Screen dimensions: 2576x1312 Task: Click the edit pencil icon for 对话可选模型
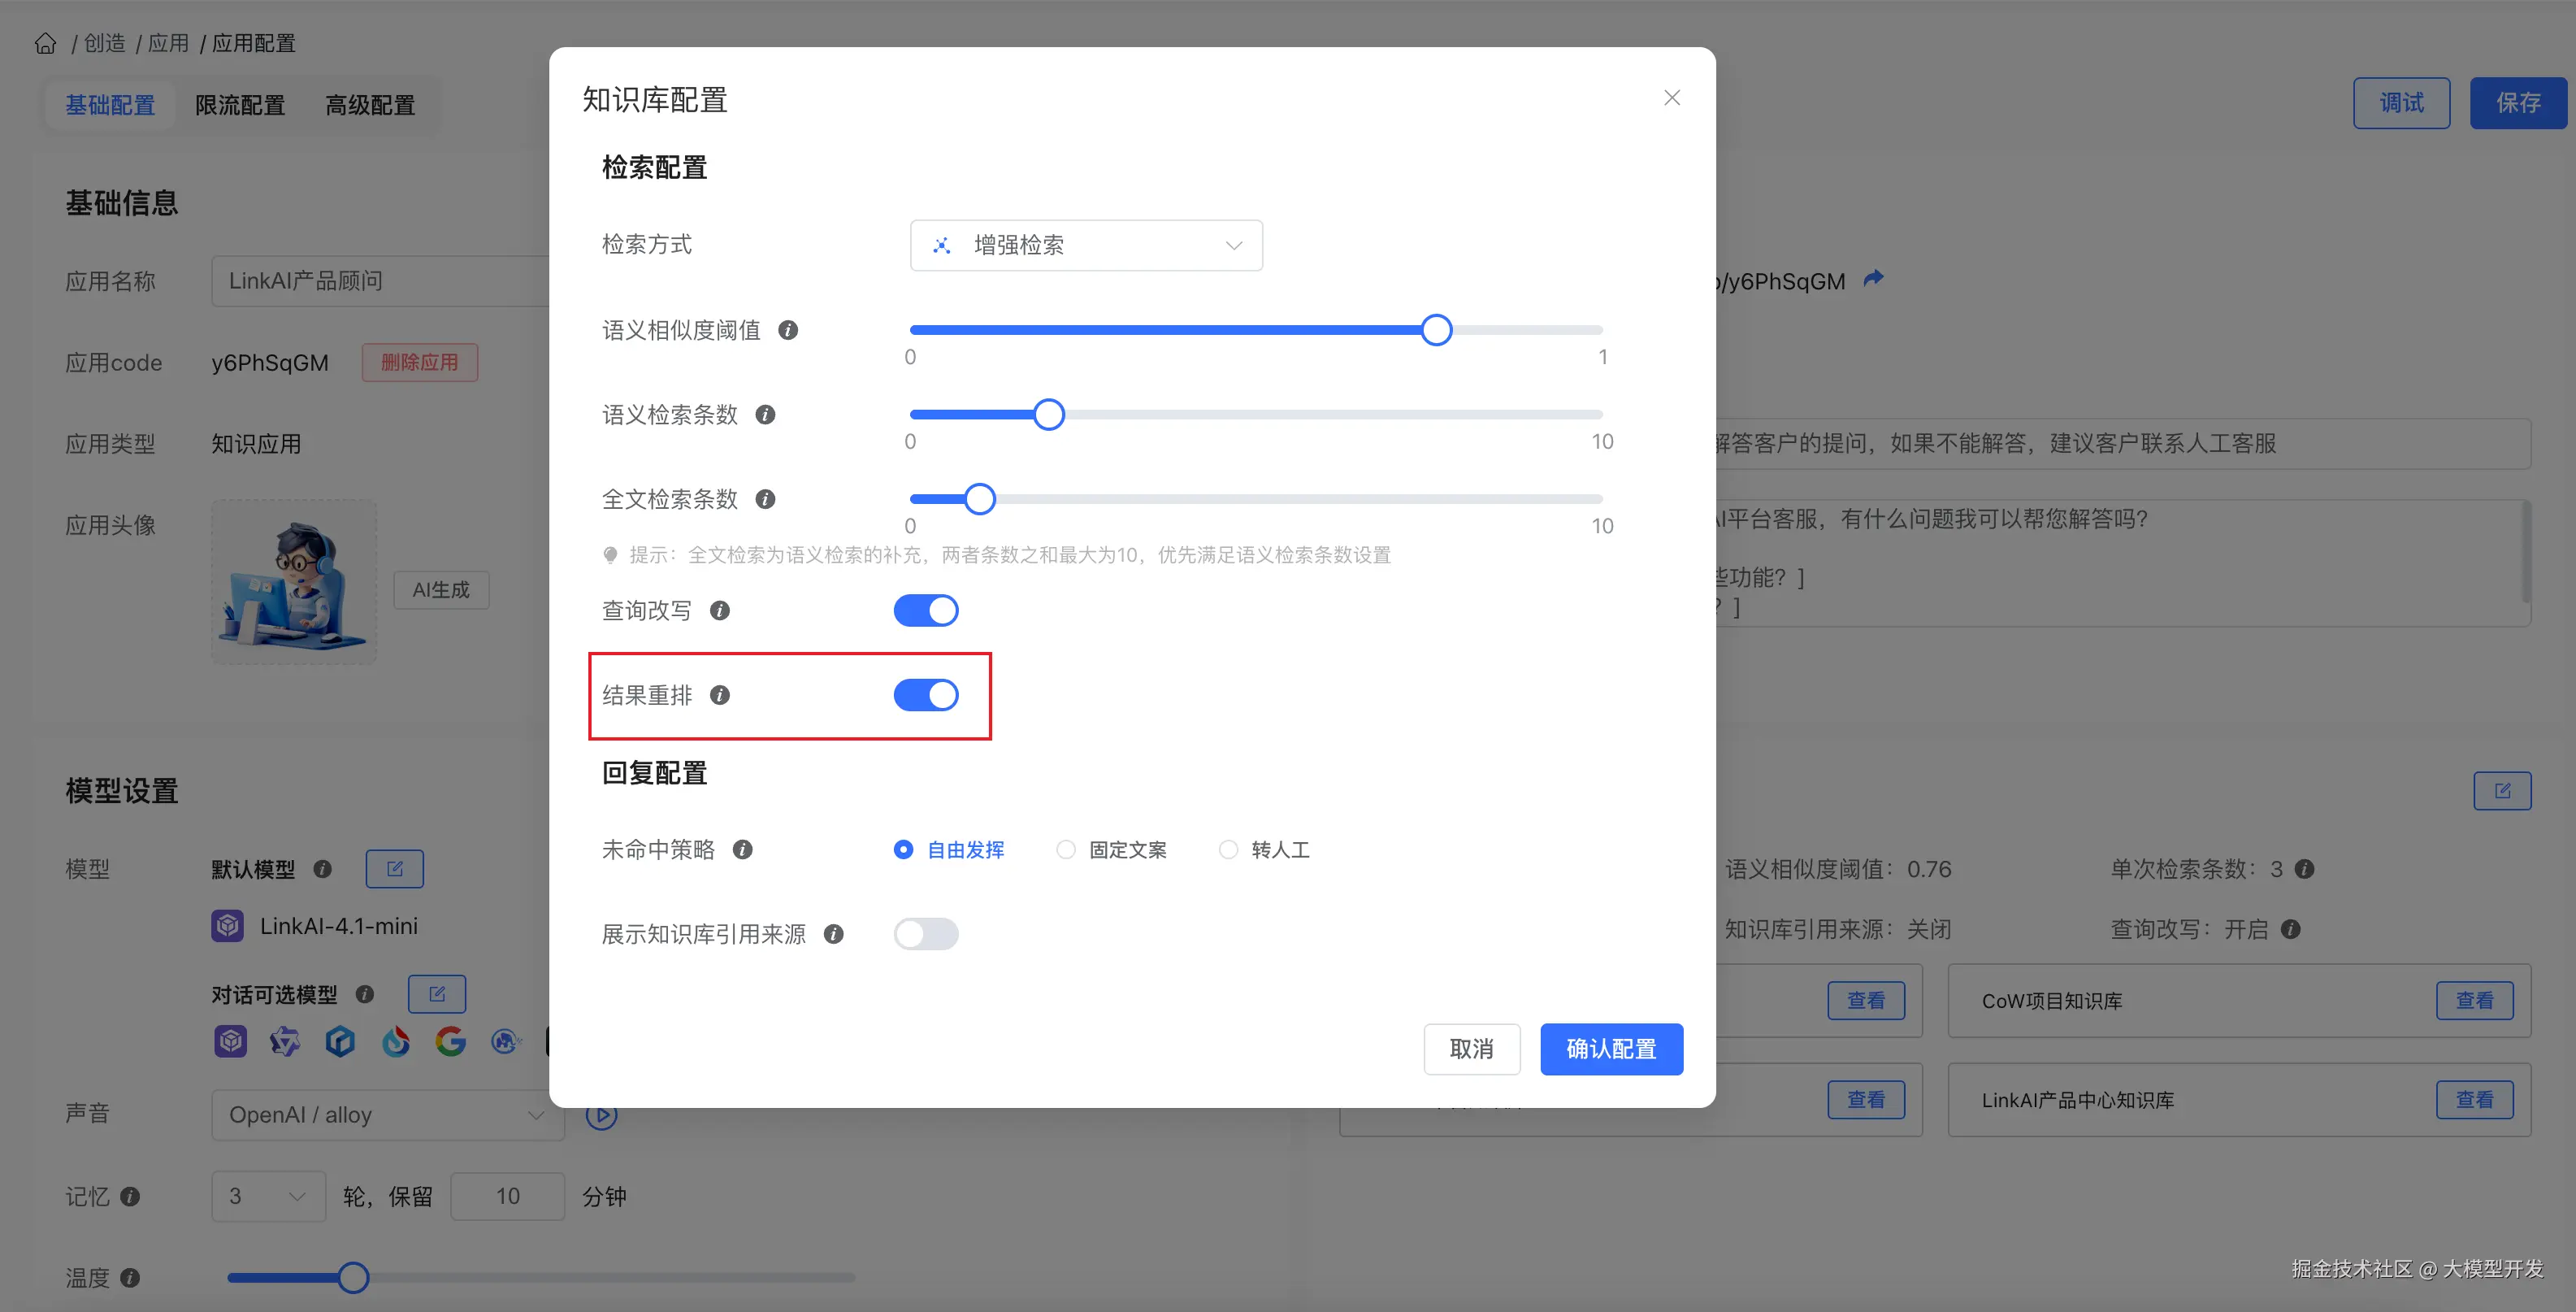437,994
